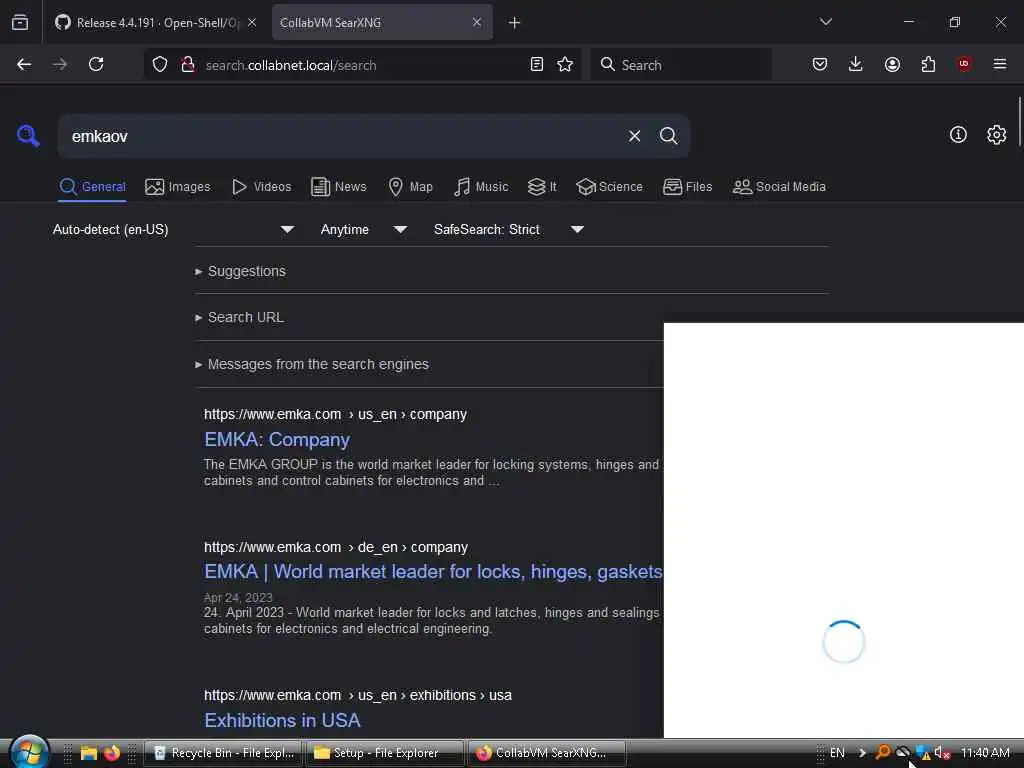Open the Downloads panel

click(x=856, y=64)
